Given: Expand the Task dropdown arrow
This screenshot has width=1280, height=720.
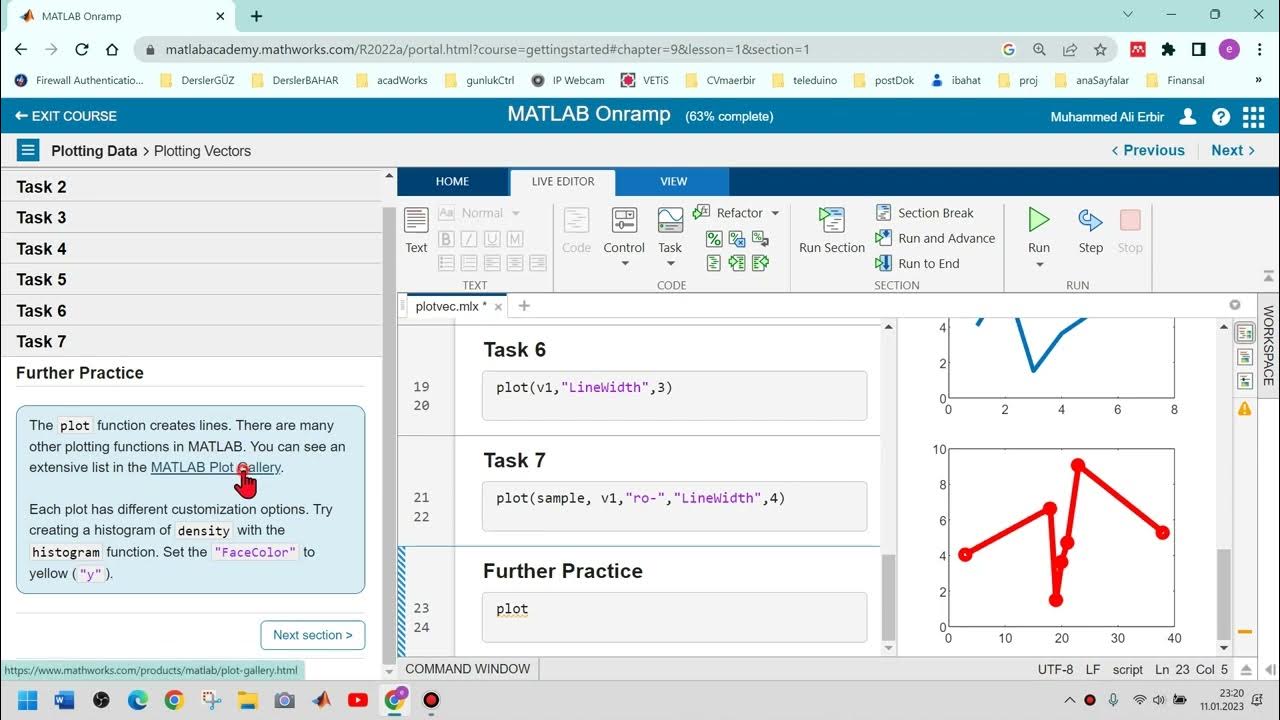Looking at the screenshot, I should point(670,264).
